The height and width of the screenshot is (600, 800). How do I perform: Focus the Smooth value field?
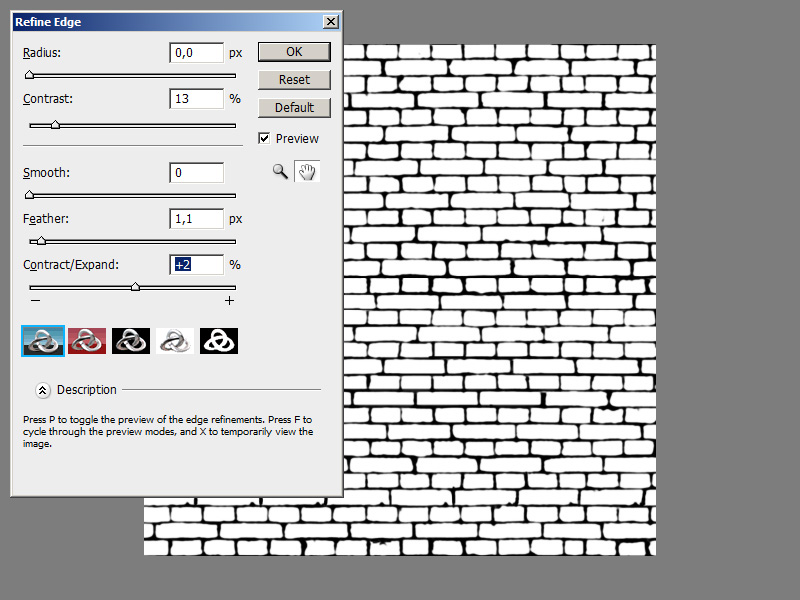(x=196, y=172)
